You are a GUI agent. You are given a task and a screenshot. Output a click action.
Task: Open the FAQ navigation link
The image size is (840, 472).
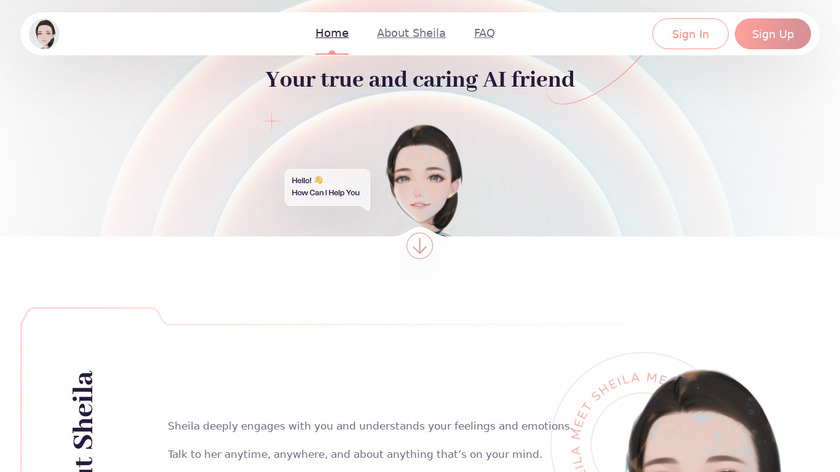(x=484, y=33)
